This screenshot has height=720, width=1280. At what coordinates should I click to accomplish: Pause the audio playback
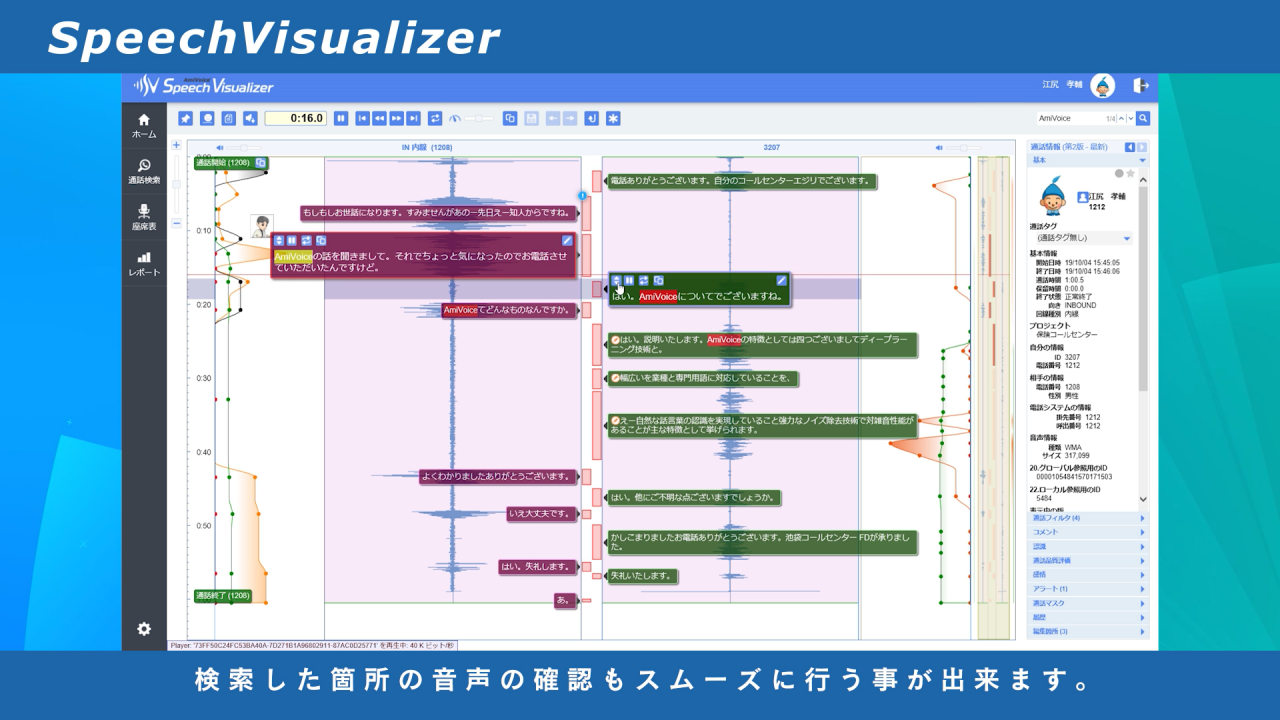tap(341, 118)
